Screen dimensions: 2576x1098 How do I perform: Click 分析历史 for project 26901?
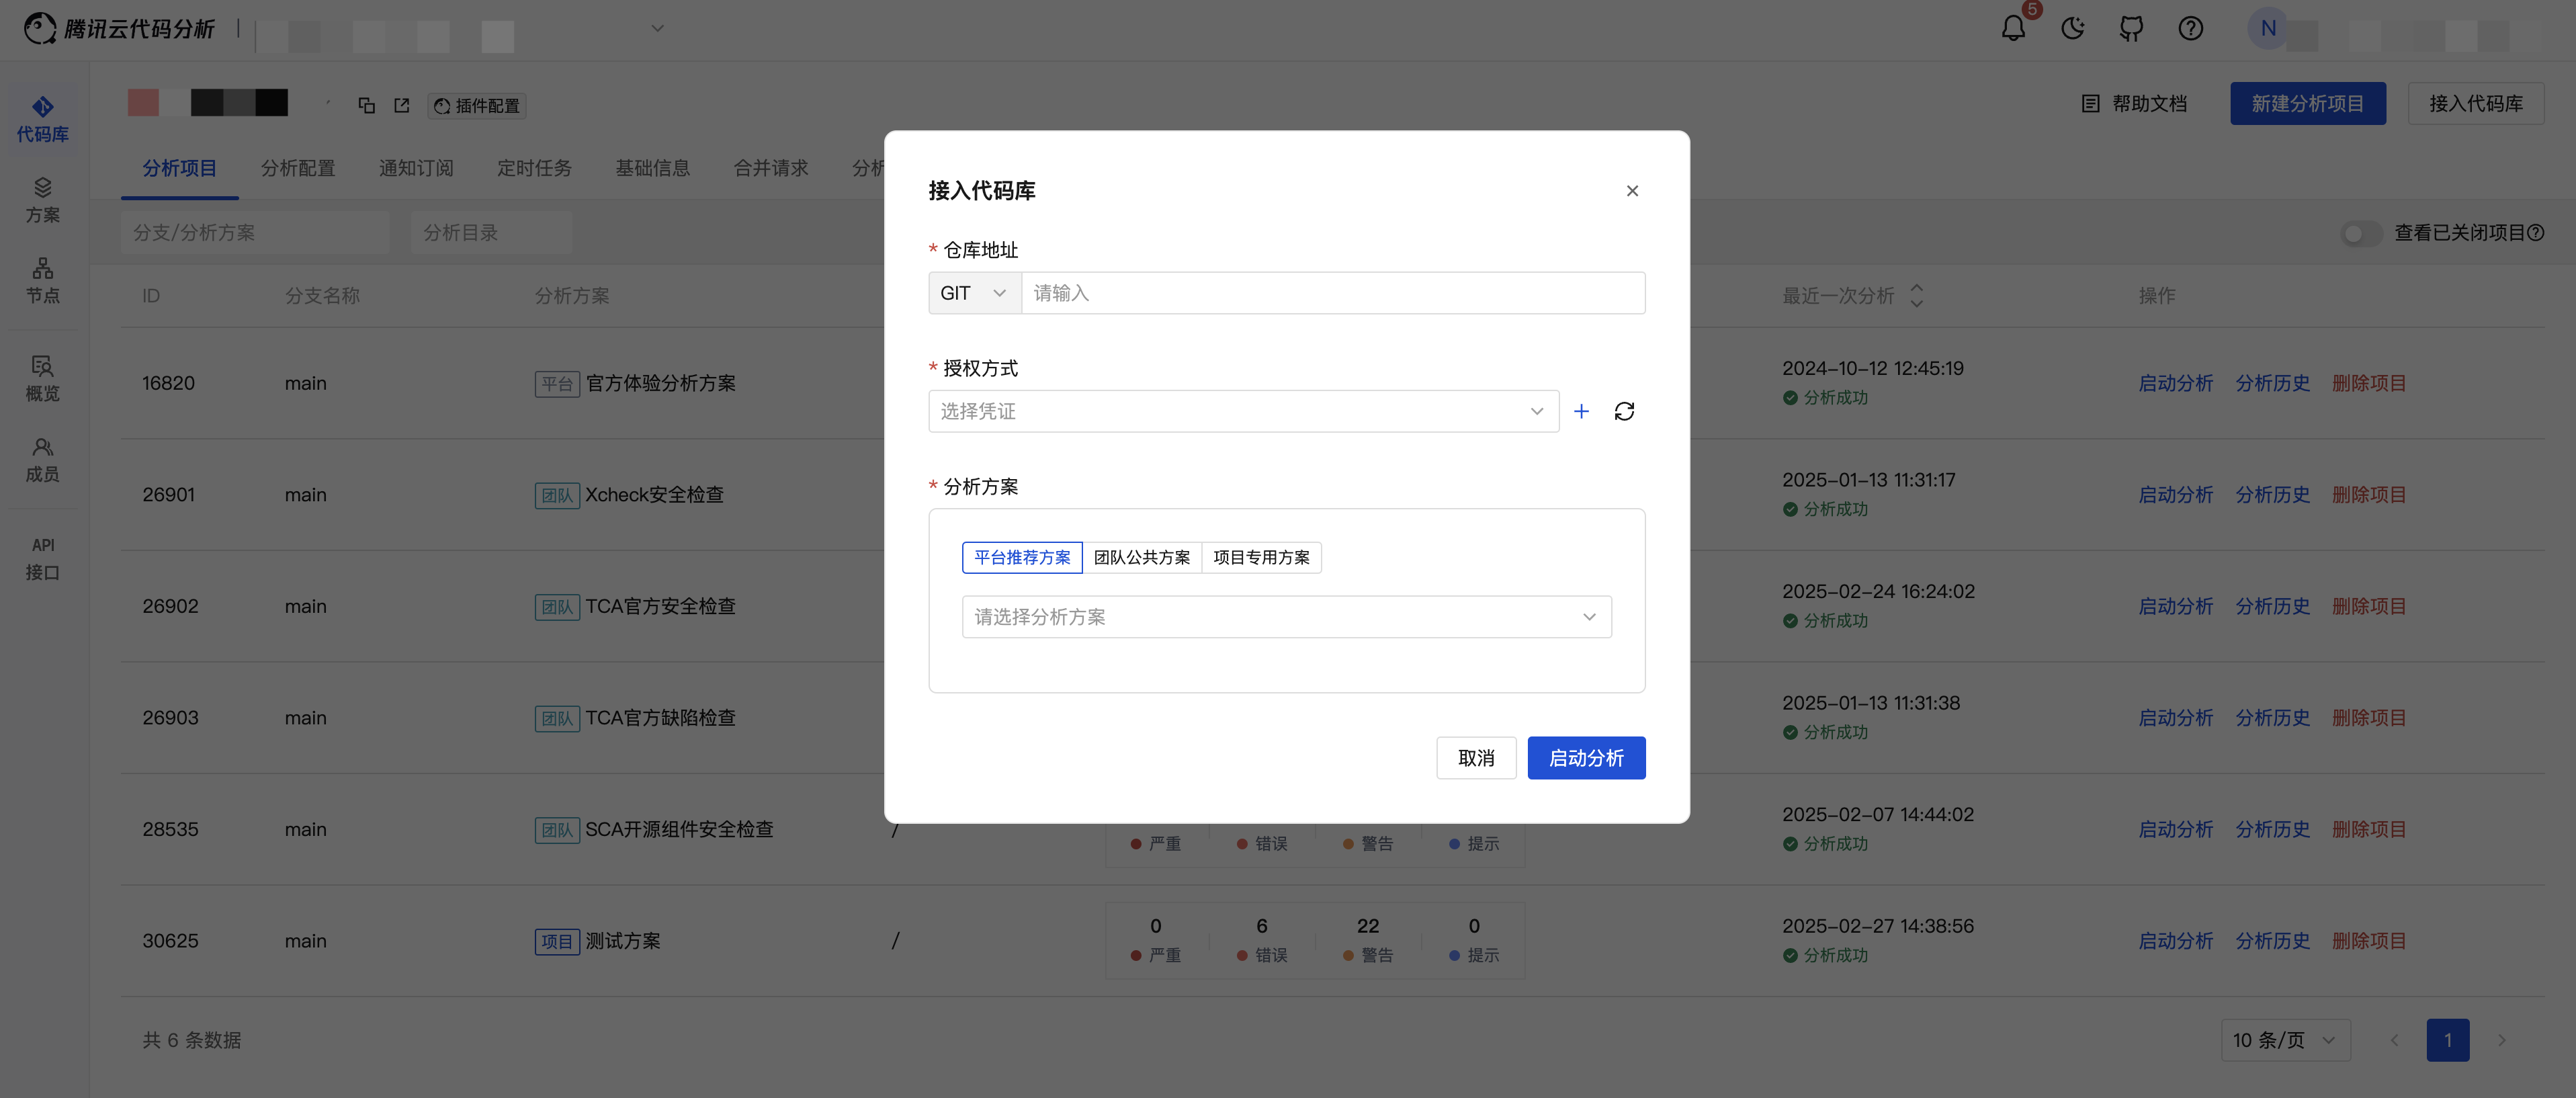(2272, 494)
